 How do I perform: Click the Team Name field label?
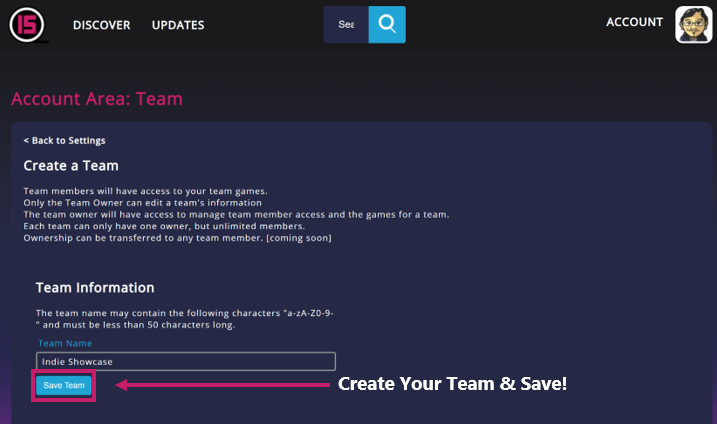click(x=64, y=343)
